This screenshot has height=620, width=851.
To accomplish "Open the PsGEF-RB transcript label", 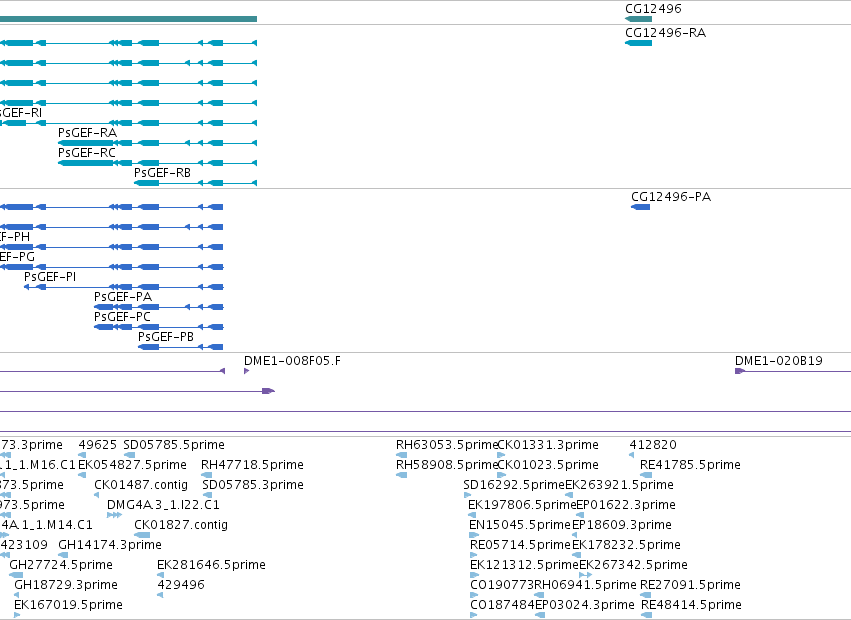I will click(162, 173).
